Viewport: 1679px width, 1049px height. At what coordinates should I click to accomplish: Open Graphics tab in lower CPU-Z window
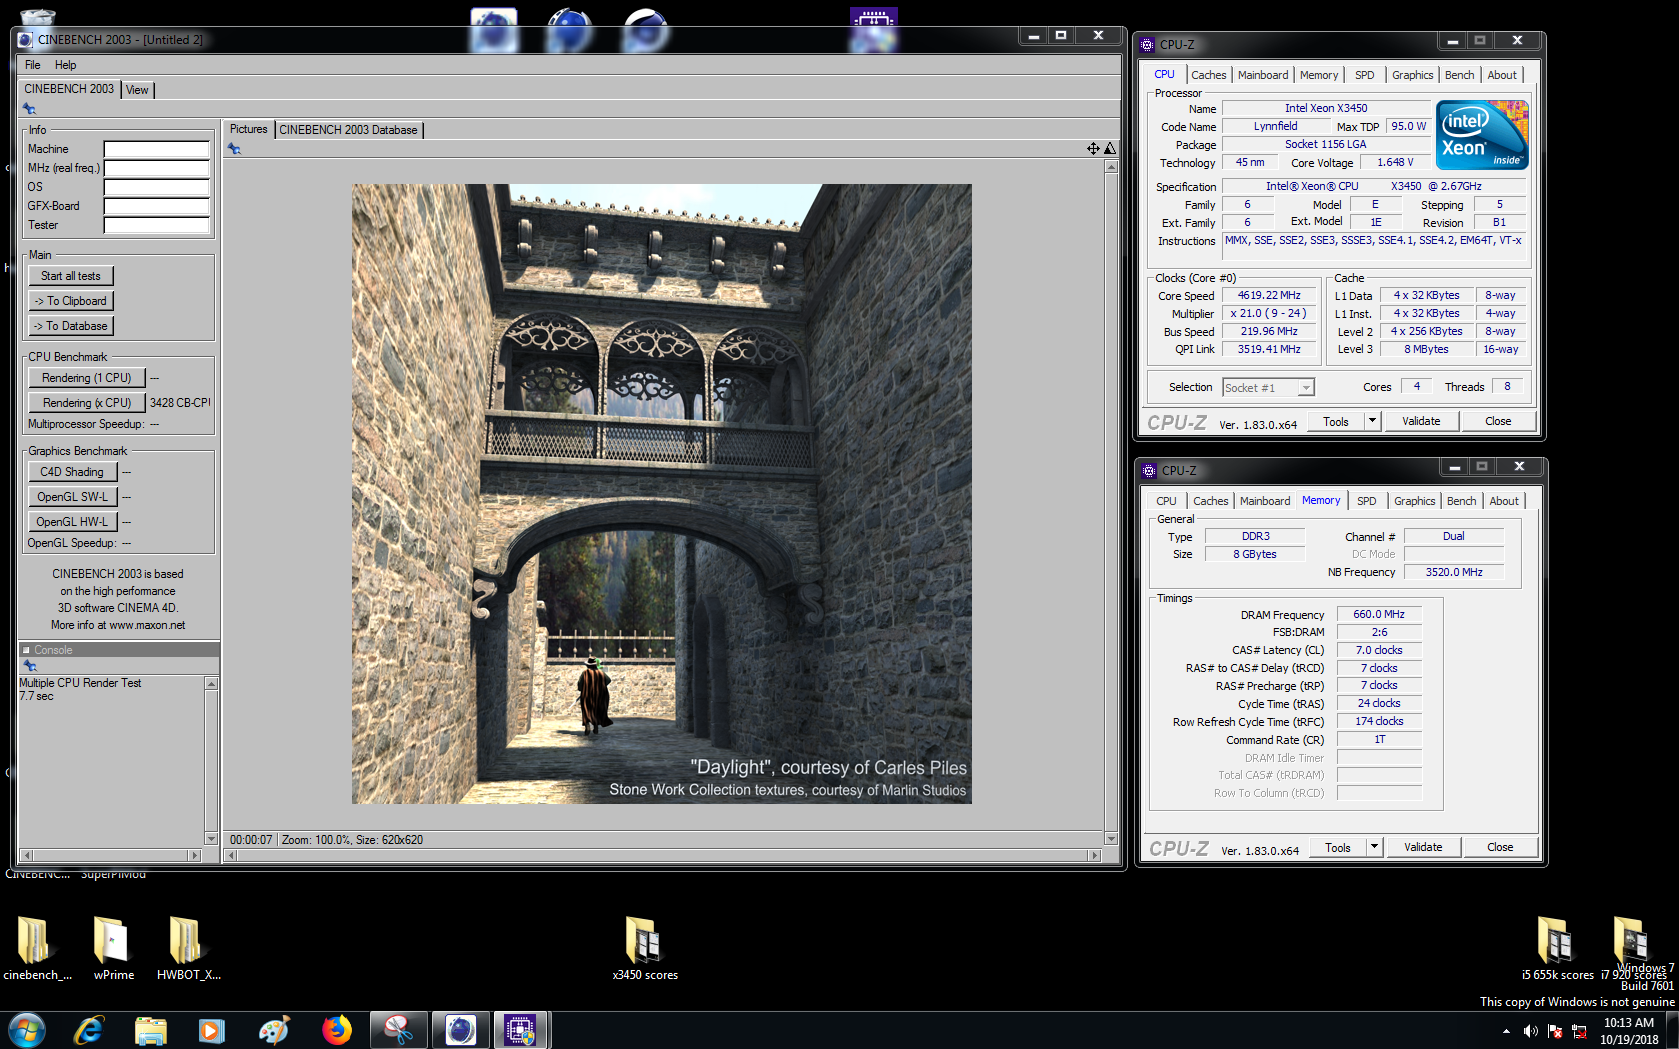(x=1414, y=501)
